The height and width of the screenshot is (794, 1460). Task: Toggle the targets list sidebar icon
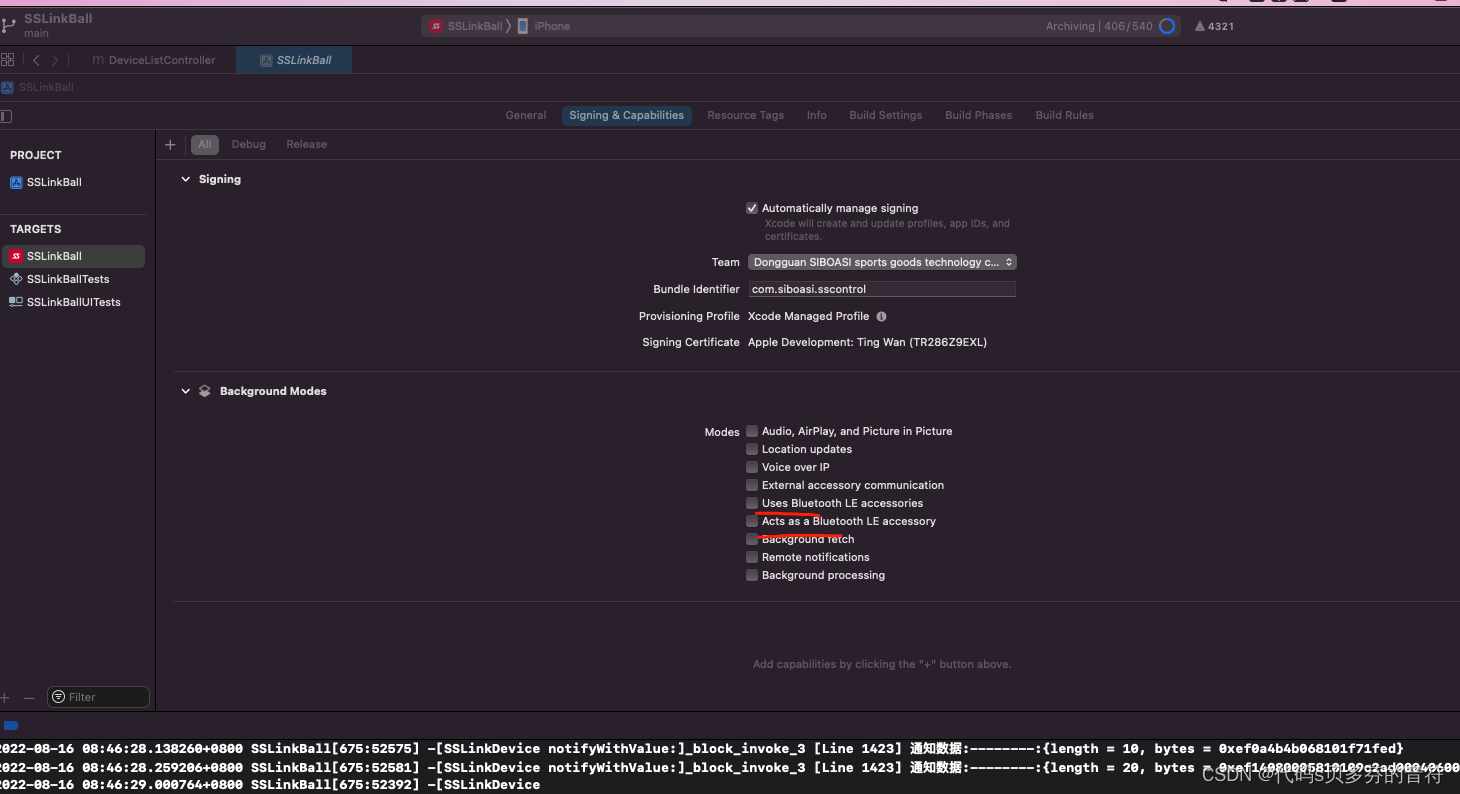(6, 116)
